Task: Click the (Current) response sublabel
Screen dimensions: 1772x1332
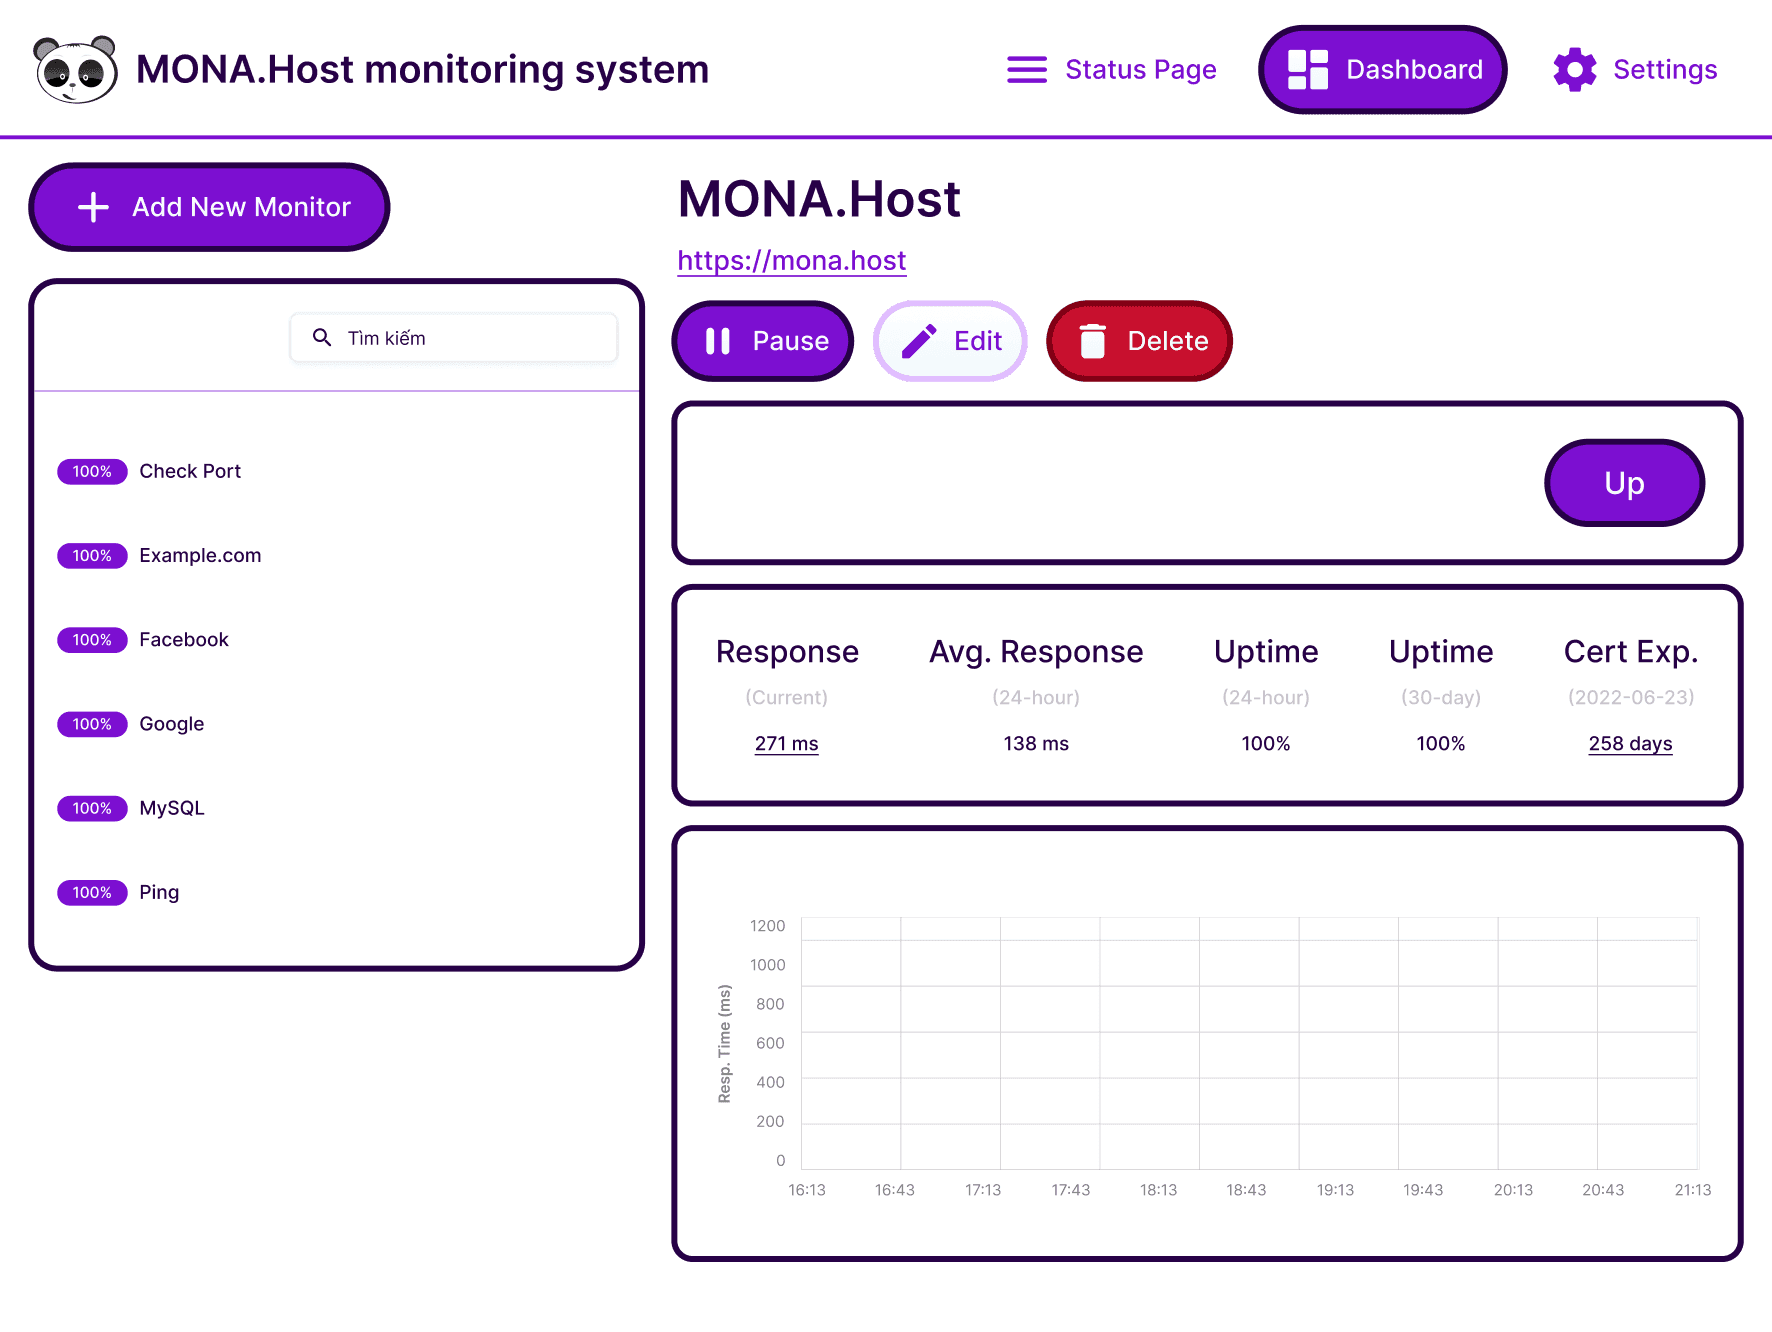Action: tap(786, 697)
